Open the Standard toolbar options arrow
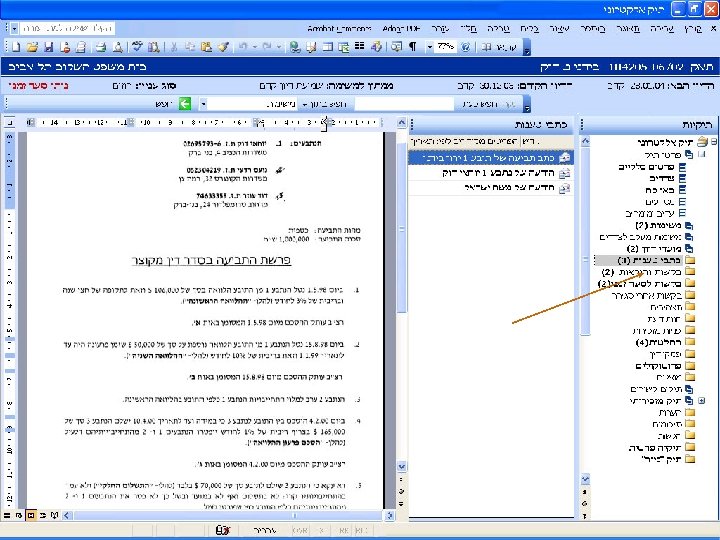Image resolution: width=720 pixels, height=540 pixels. (527, 47)
